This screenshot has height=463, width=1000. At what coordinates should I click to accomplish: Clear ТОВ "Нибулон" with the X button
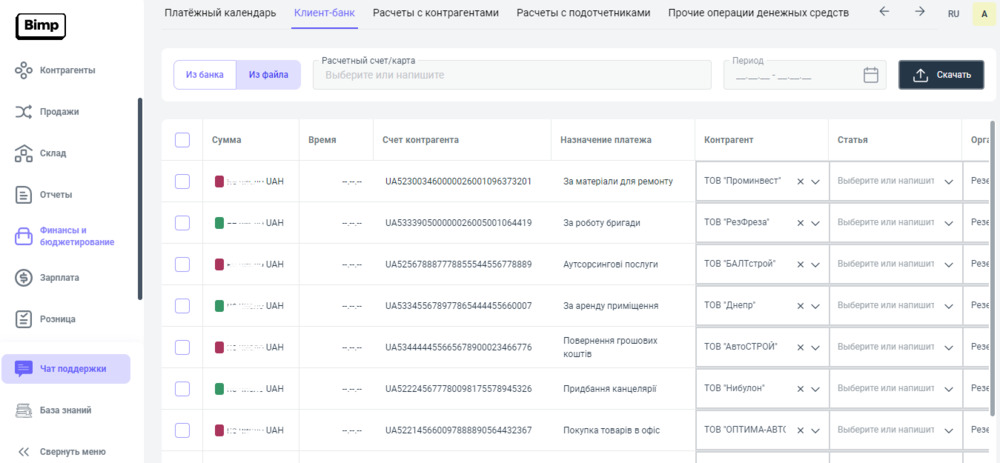pyautogui.click(x=800, y=388)
